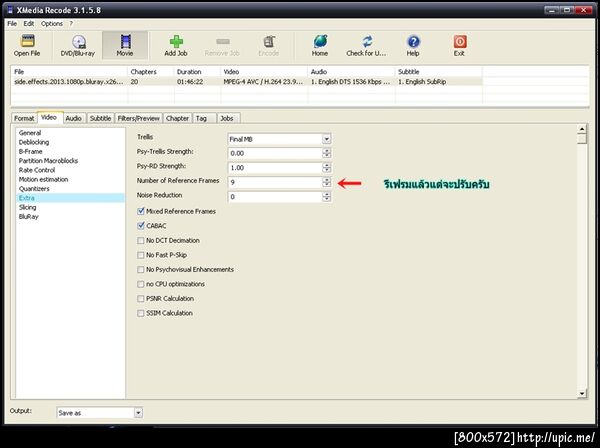Switch to the Subtitle tab
Viewport: 600px width, 448px height.
pos(100,118)
